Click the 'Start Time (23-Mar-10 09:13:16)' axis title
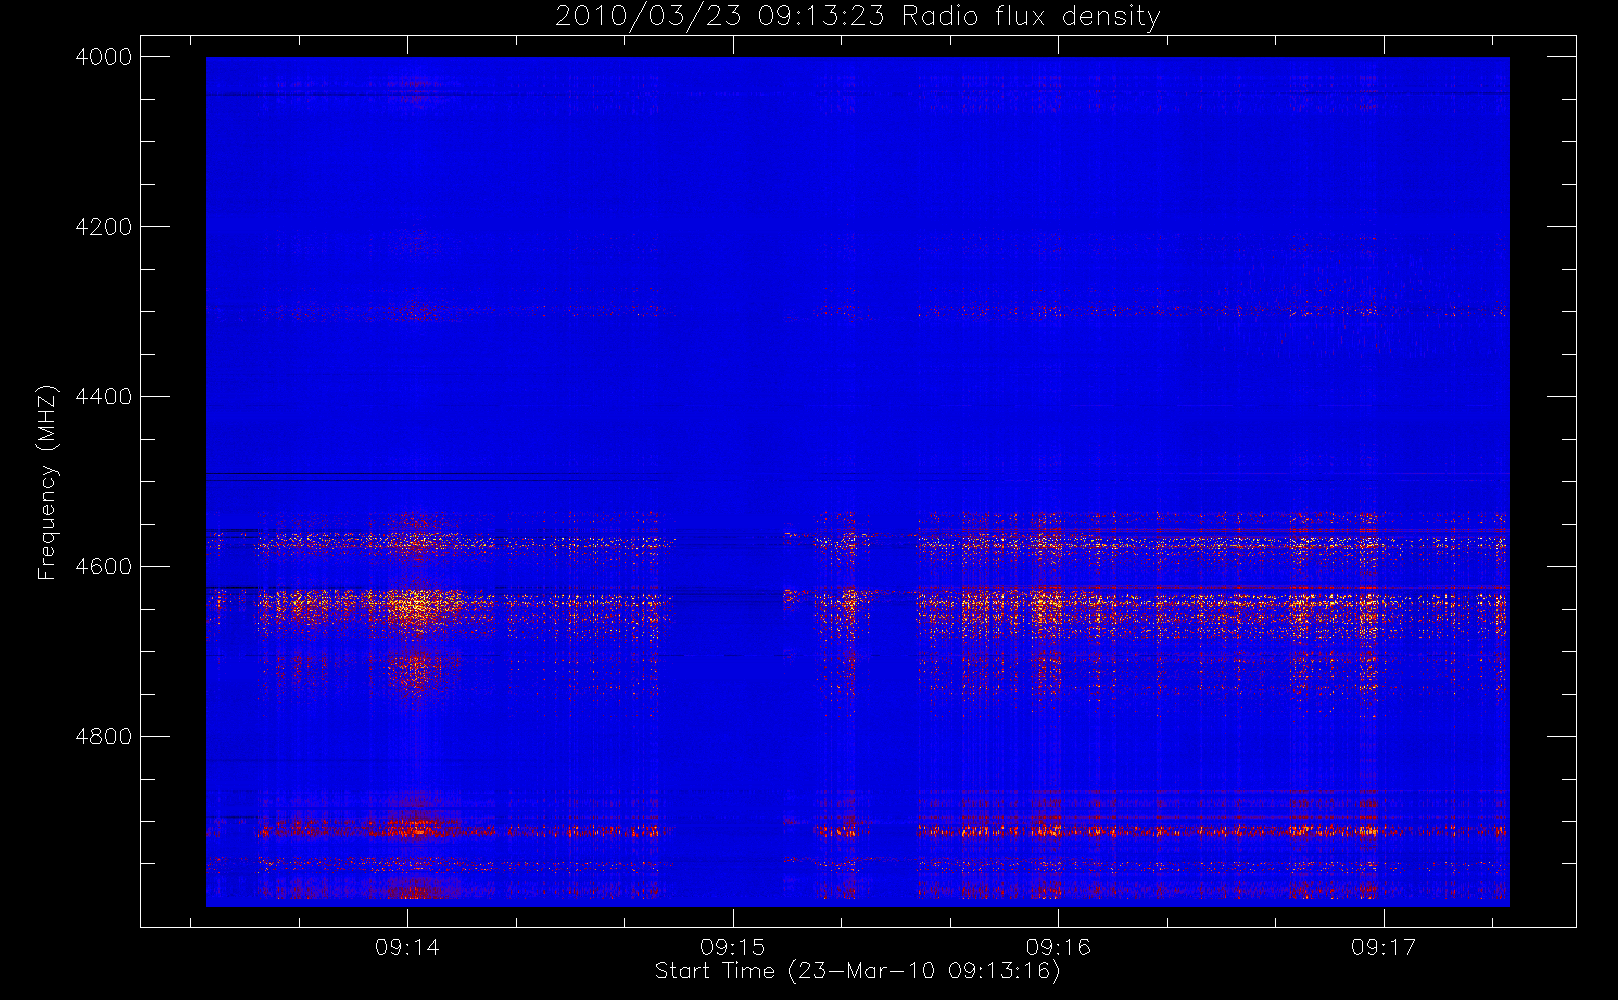 point(857,971)
